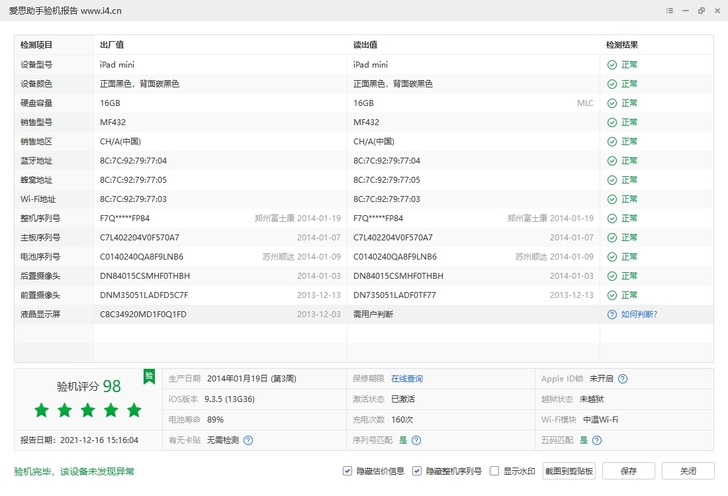This screenshot has width=728, height=496.
Task: Click the 关闭 button
Action: [688, 470]
